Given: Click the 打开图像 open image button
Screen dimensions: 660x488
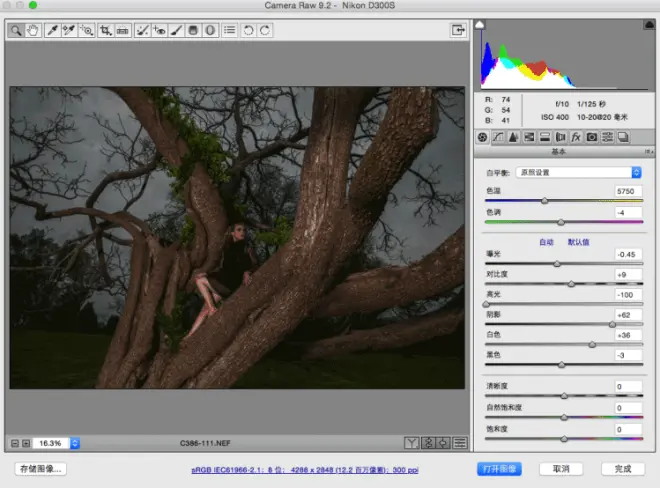Looking at the screenshot, I should pyautogui.click(x=499, y=469).
